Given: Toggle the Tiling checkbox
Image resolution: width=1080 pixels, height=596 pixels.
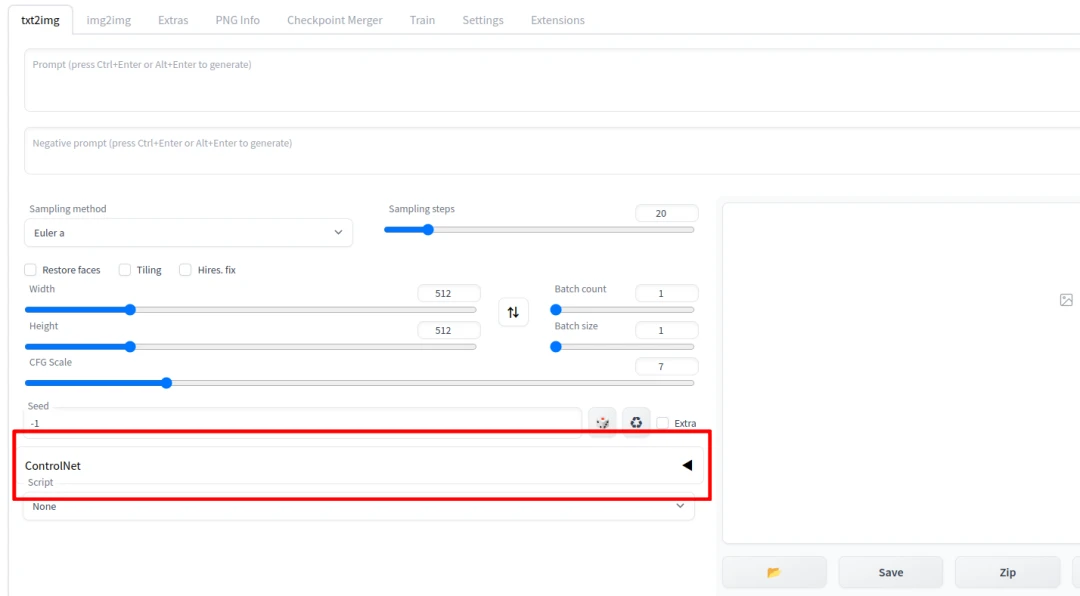Looking at the screenshot, I should pos(125,270).
